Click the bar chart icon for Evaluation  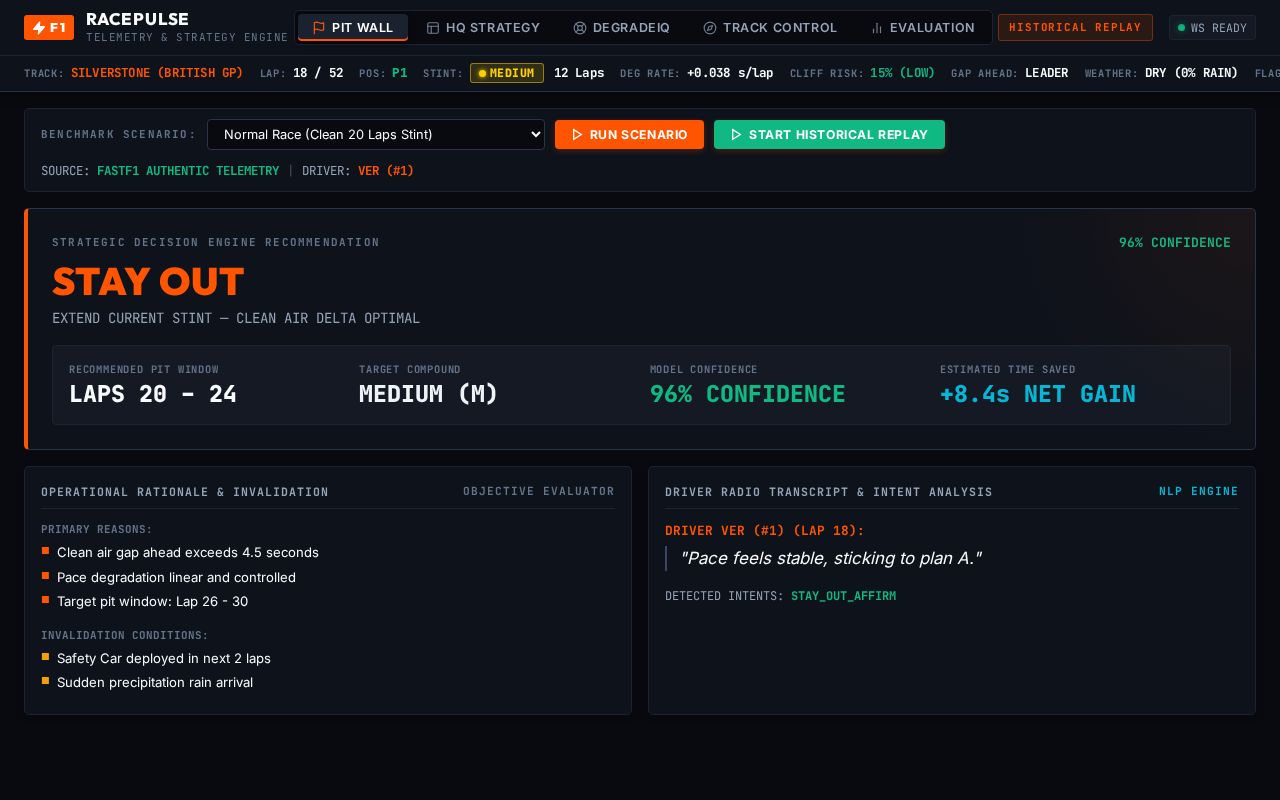877,28
